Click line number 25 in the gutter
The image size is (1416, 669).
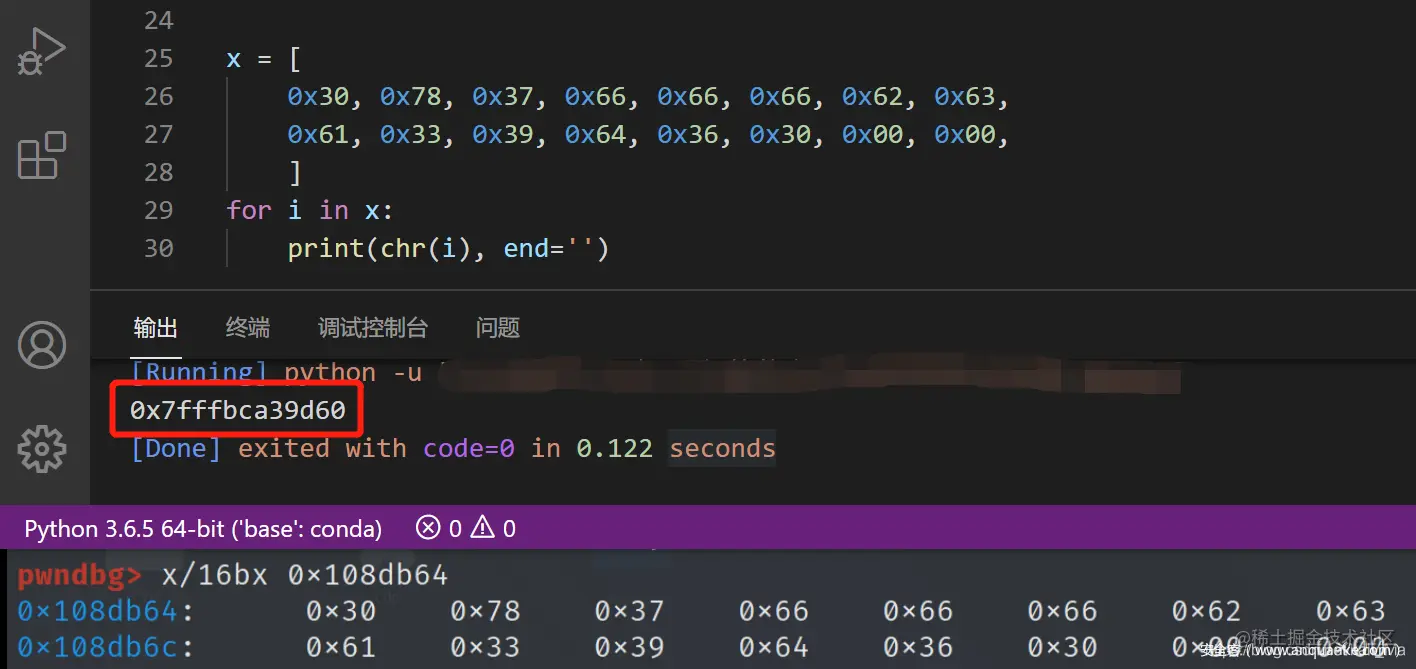(x=158, y=59)
